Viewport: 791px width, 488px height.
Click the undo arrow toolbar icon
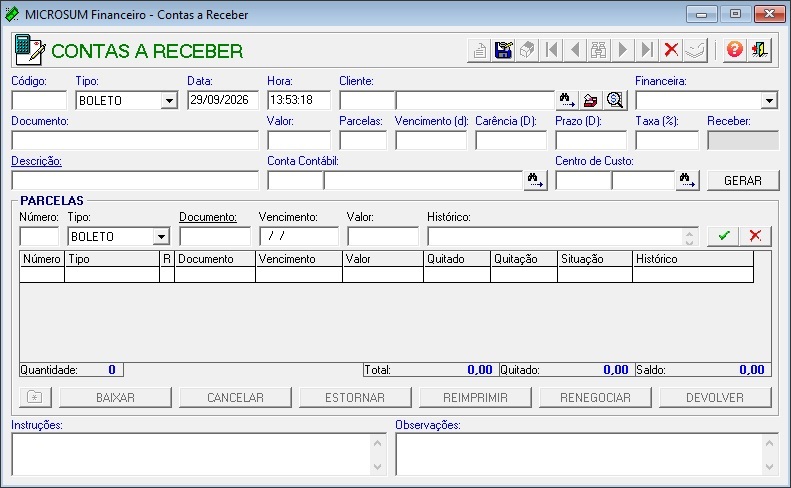pyautogui.click(x=695, y=50)
